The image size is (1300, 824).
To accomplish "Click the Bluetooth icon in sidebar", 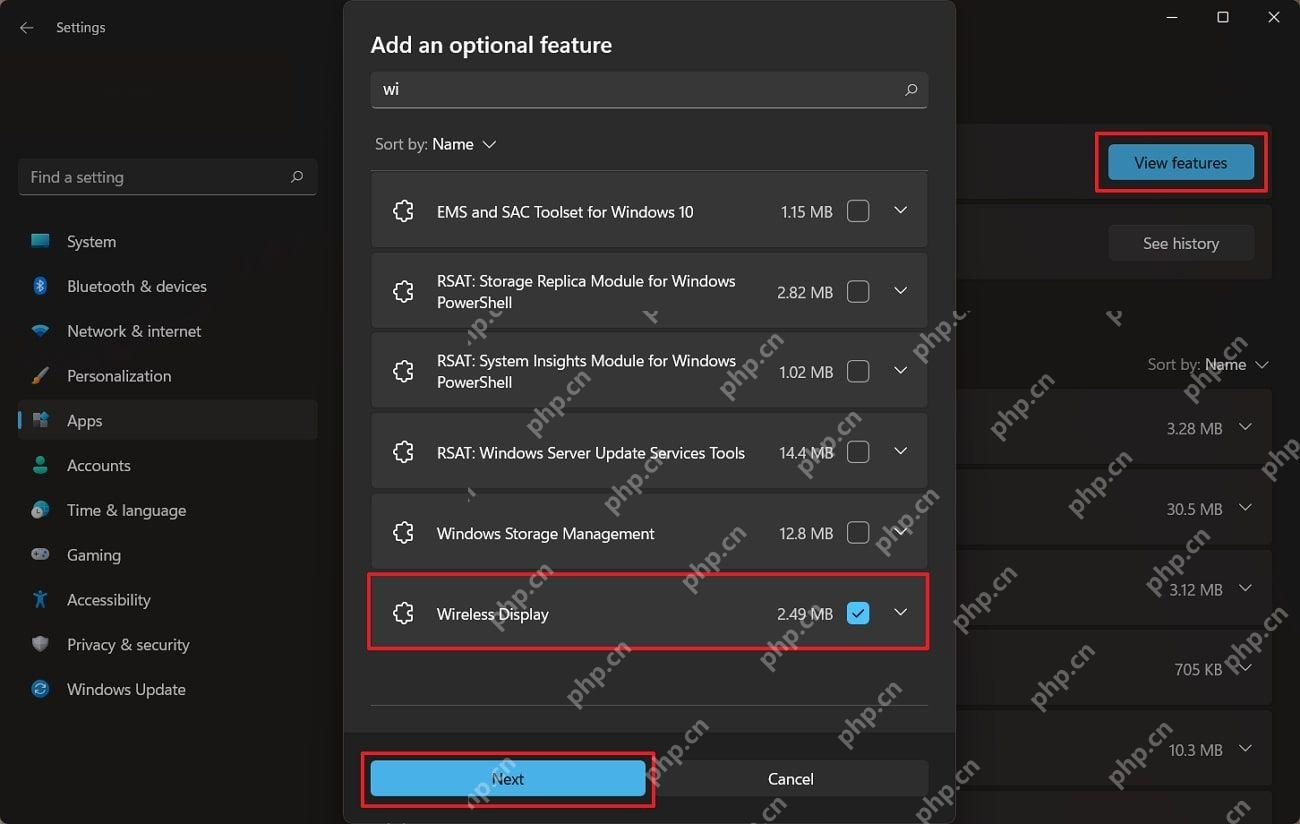I will pyautogui.click(x=40, y=286).
